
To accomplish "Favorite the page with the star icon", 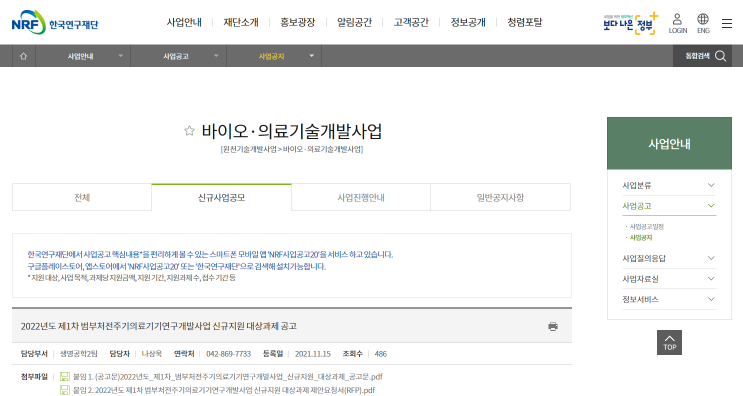I will (x=189, y=131).
